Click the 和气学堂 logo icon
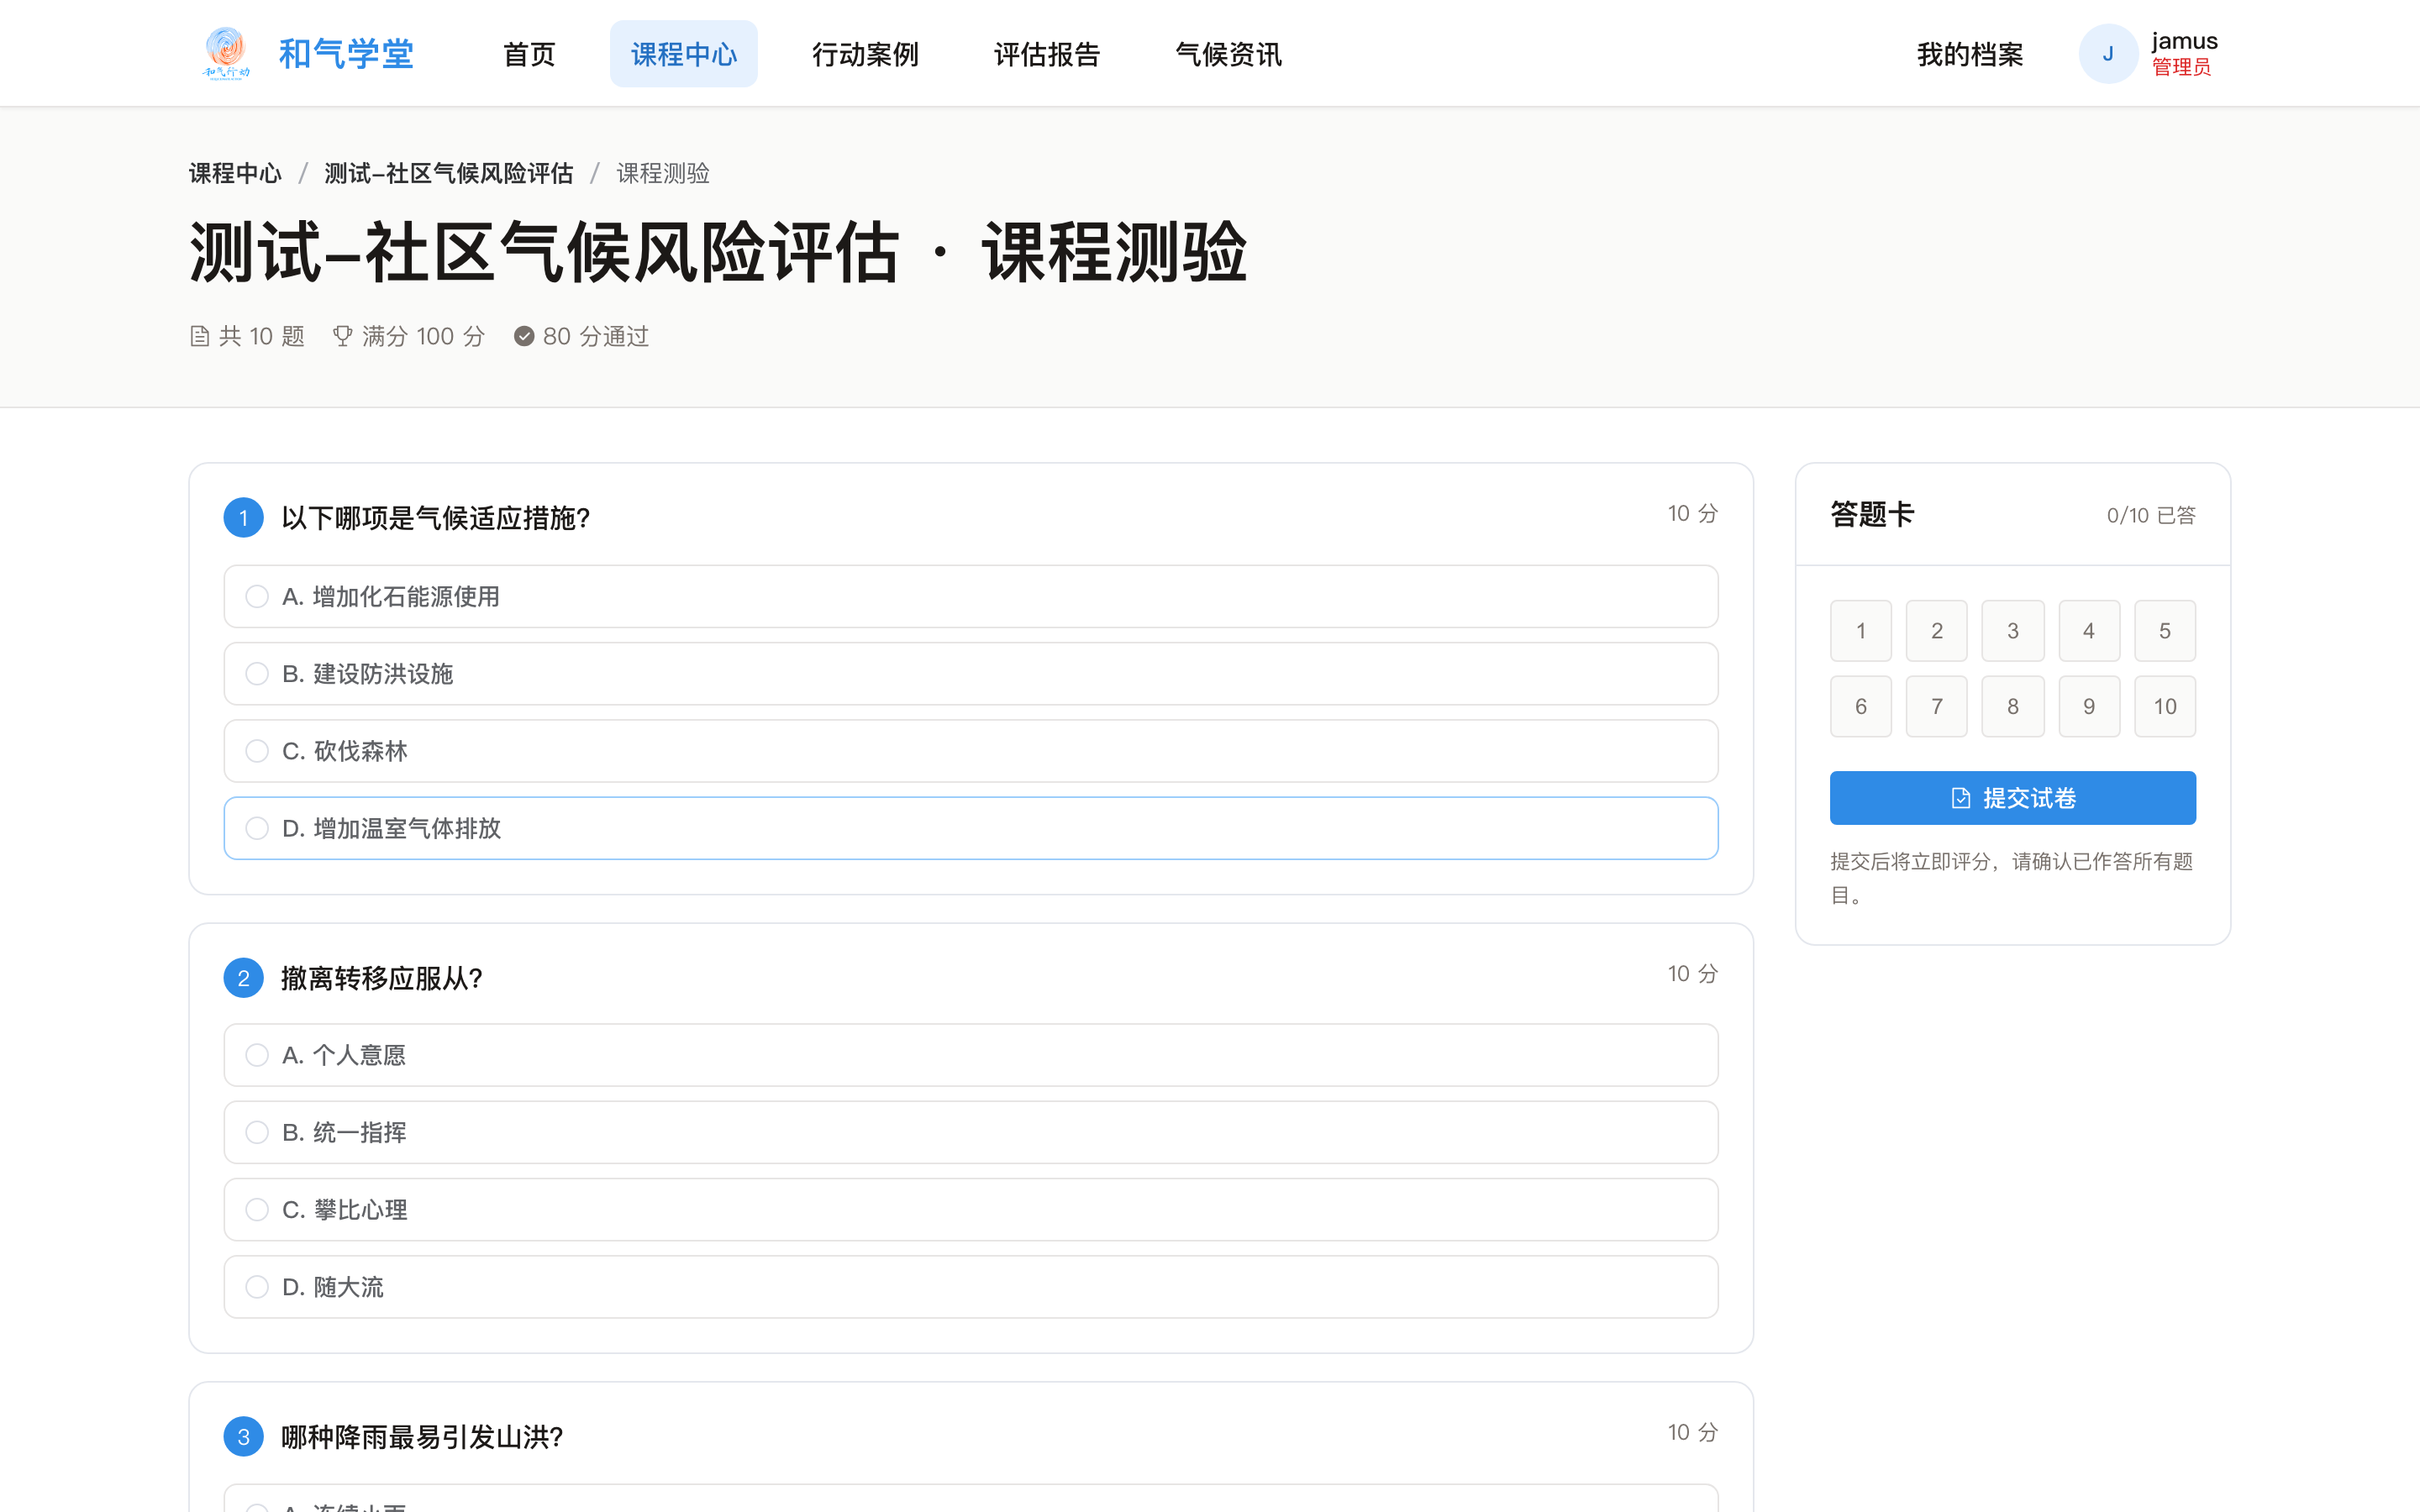 click(226, 53)
